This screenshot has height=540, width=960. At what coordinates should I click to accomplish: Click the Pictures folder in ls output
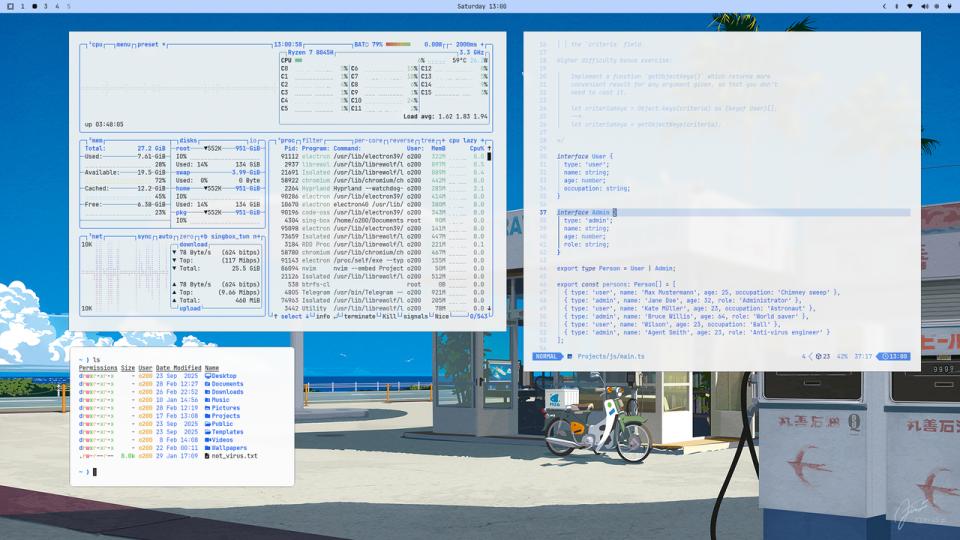click(222, 408)
